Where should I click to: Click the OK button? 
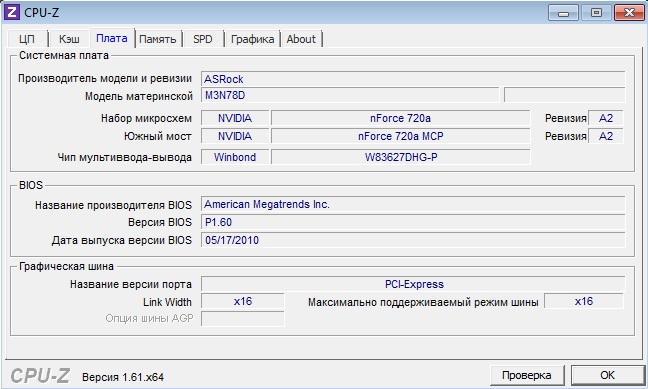click(607, 375)
